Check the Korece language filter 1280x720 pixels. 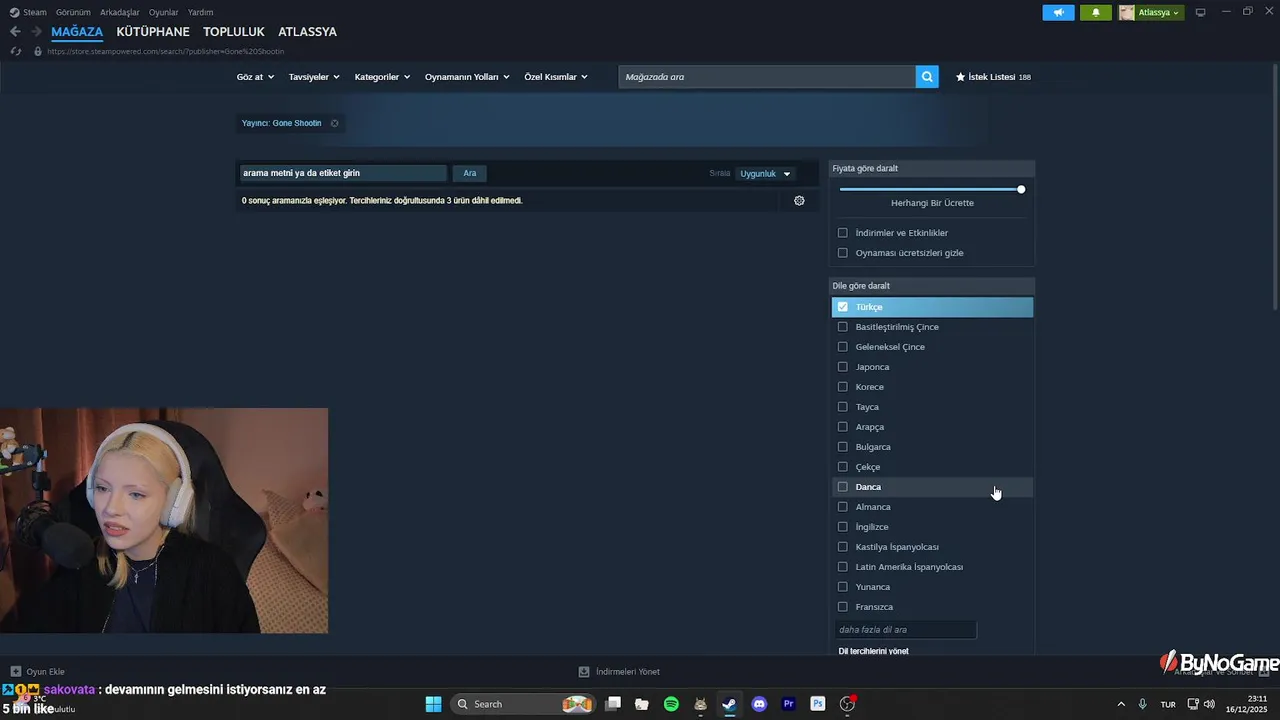point(843,387)
